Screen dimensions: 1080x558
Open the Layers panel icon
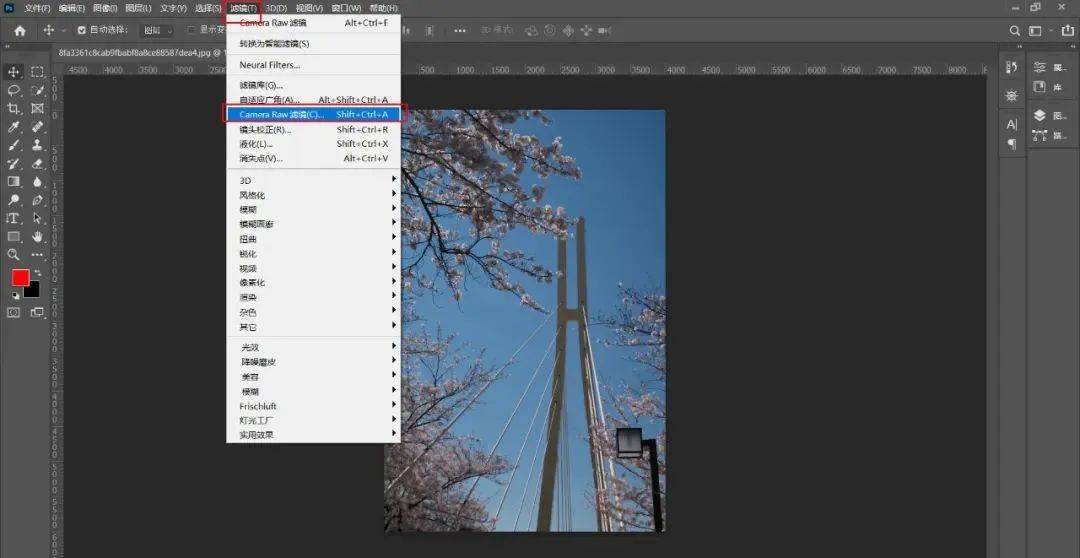tap(1039, 116)
